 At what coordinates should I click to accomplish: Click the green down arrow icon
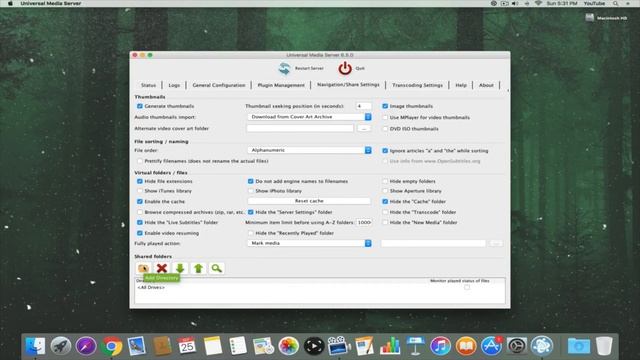pos(180,268)
